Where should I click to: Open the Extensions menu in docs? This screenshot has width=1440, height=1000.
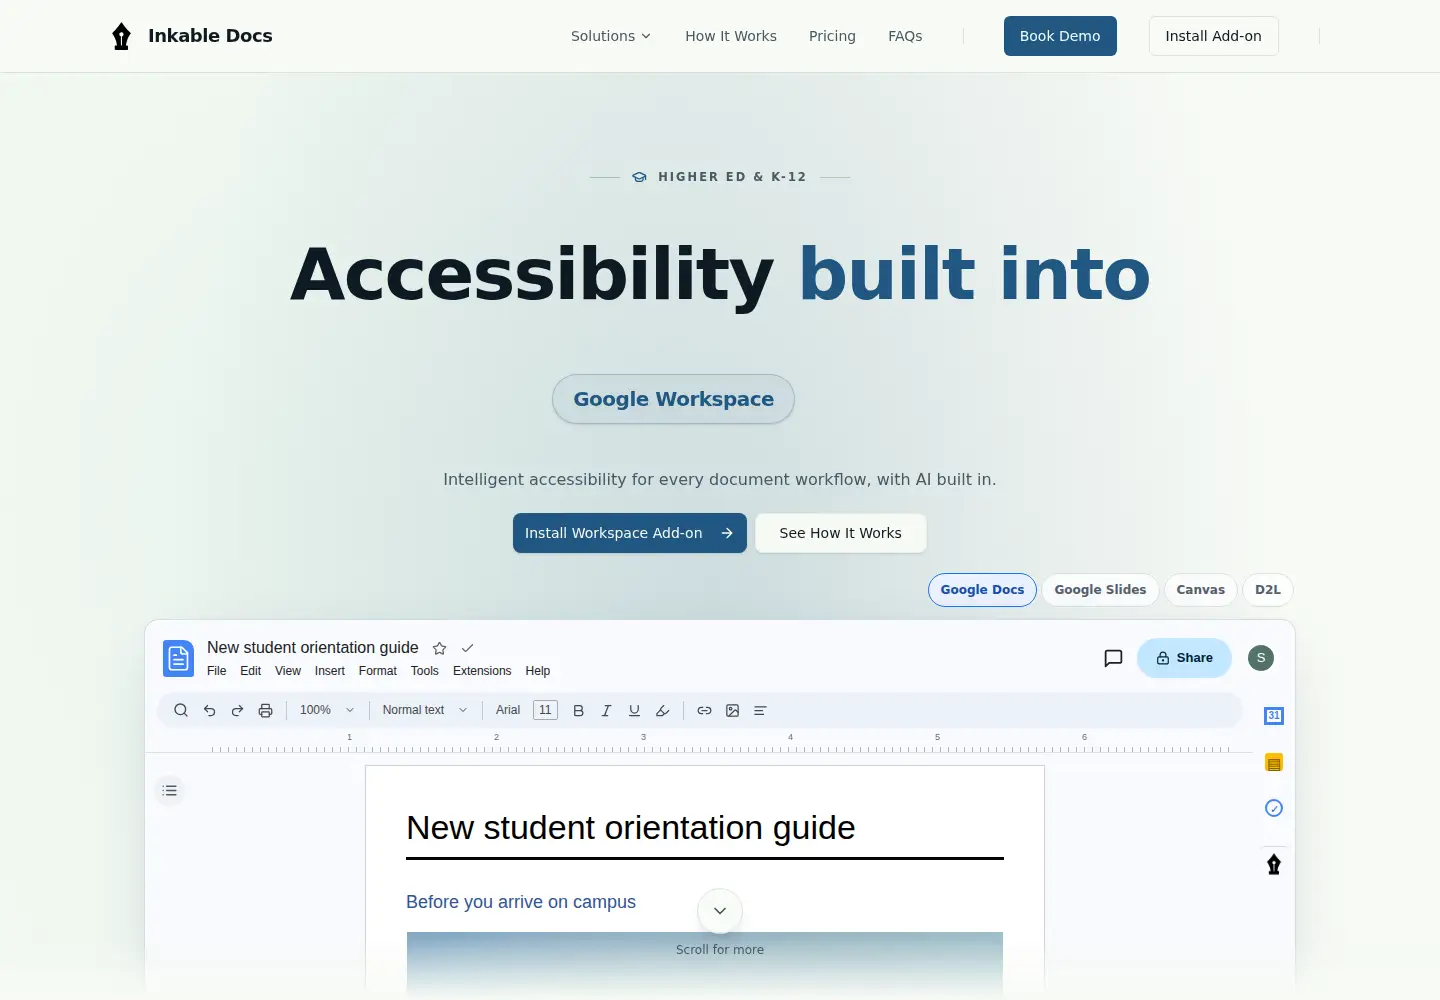pyautogui.click(x=482, y=671)
